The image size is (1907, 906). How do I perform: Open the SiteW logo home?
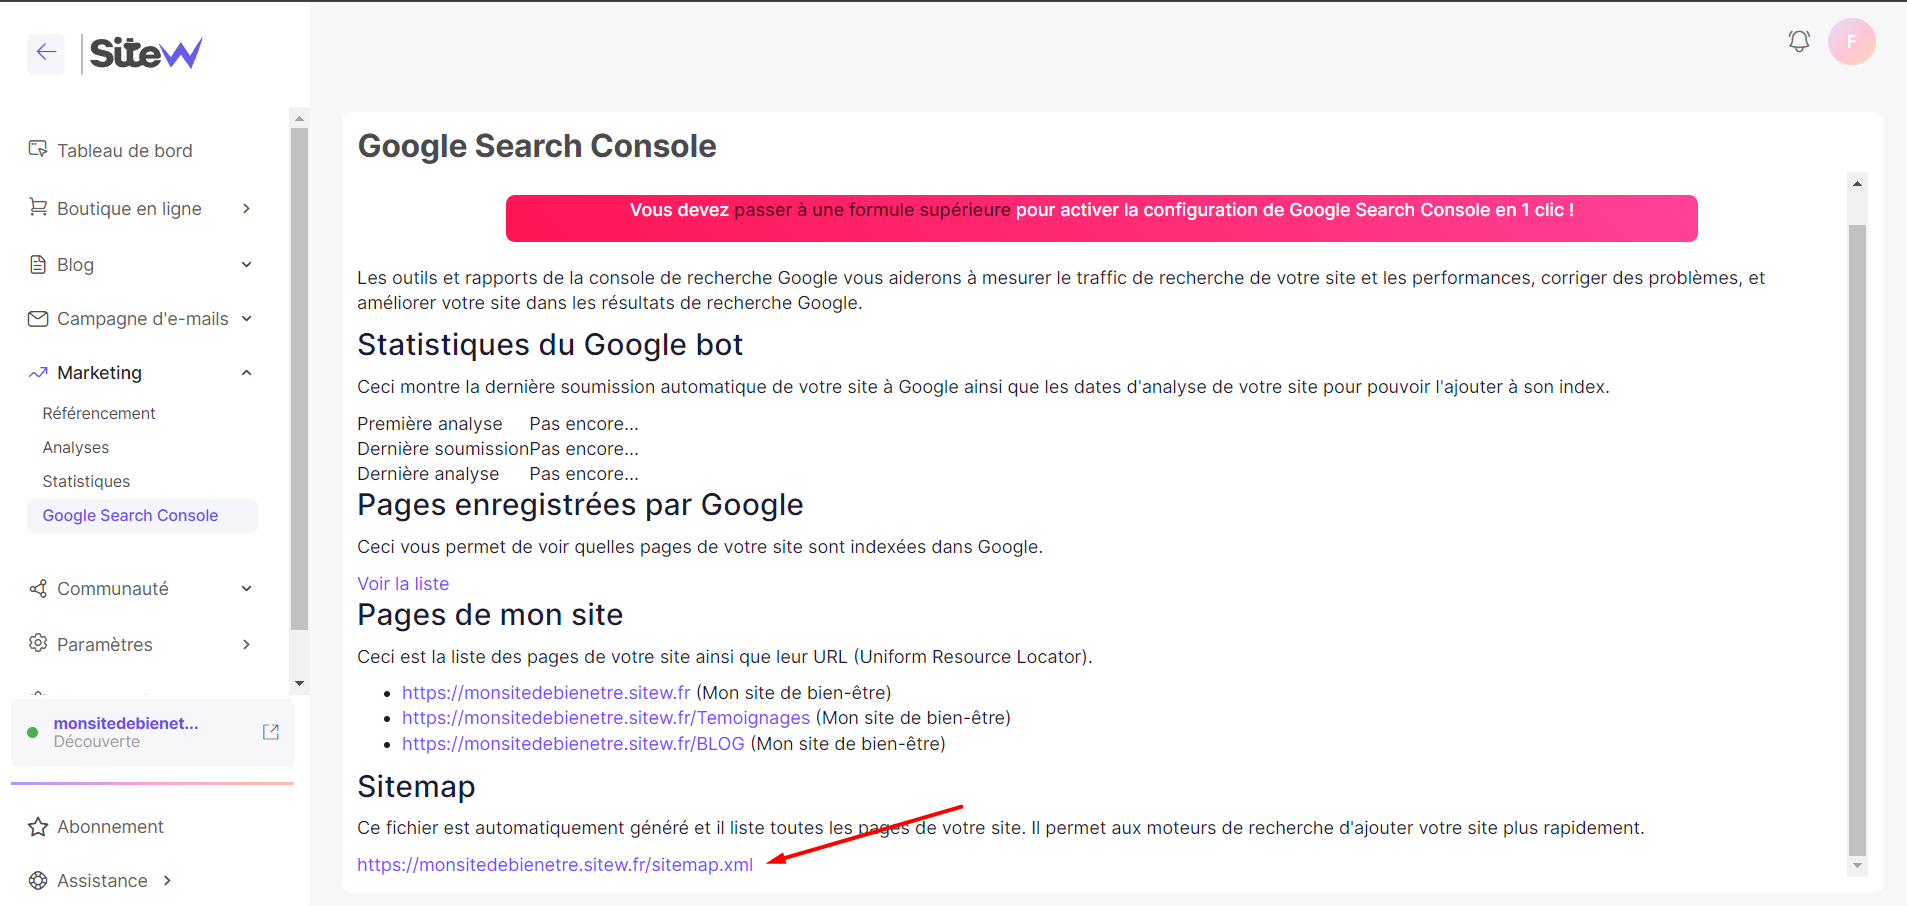[146, 53]
